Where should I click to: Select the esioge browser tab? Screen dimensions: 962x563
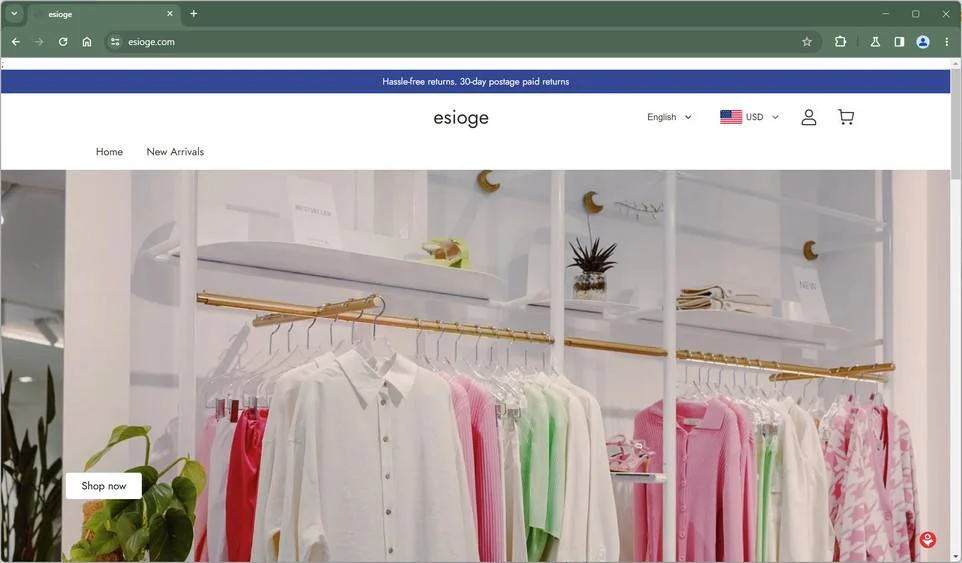coord(103,13)
